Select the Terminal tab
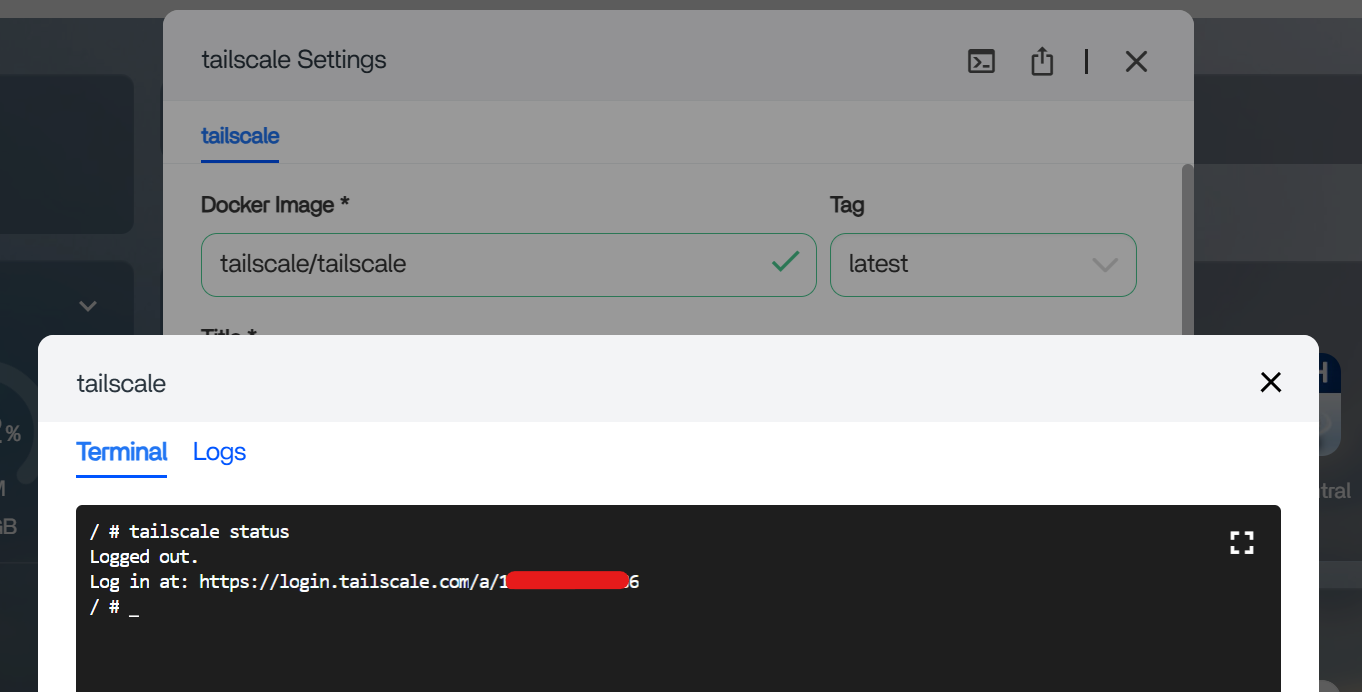This screenshot has width=1362, height=692. [x=121, y=452]
